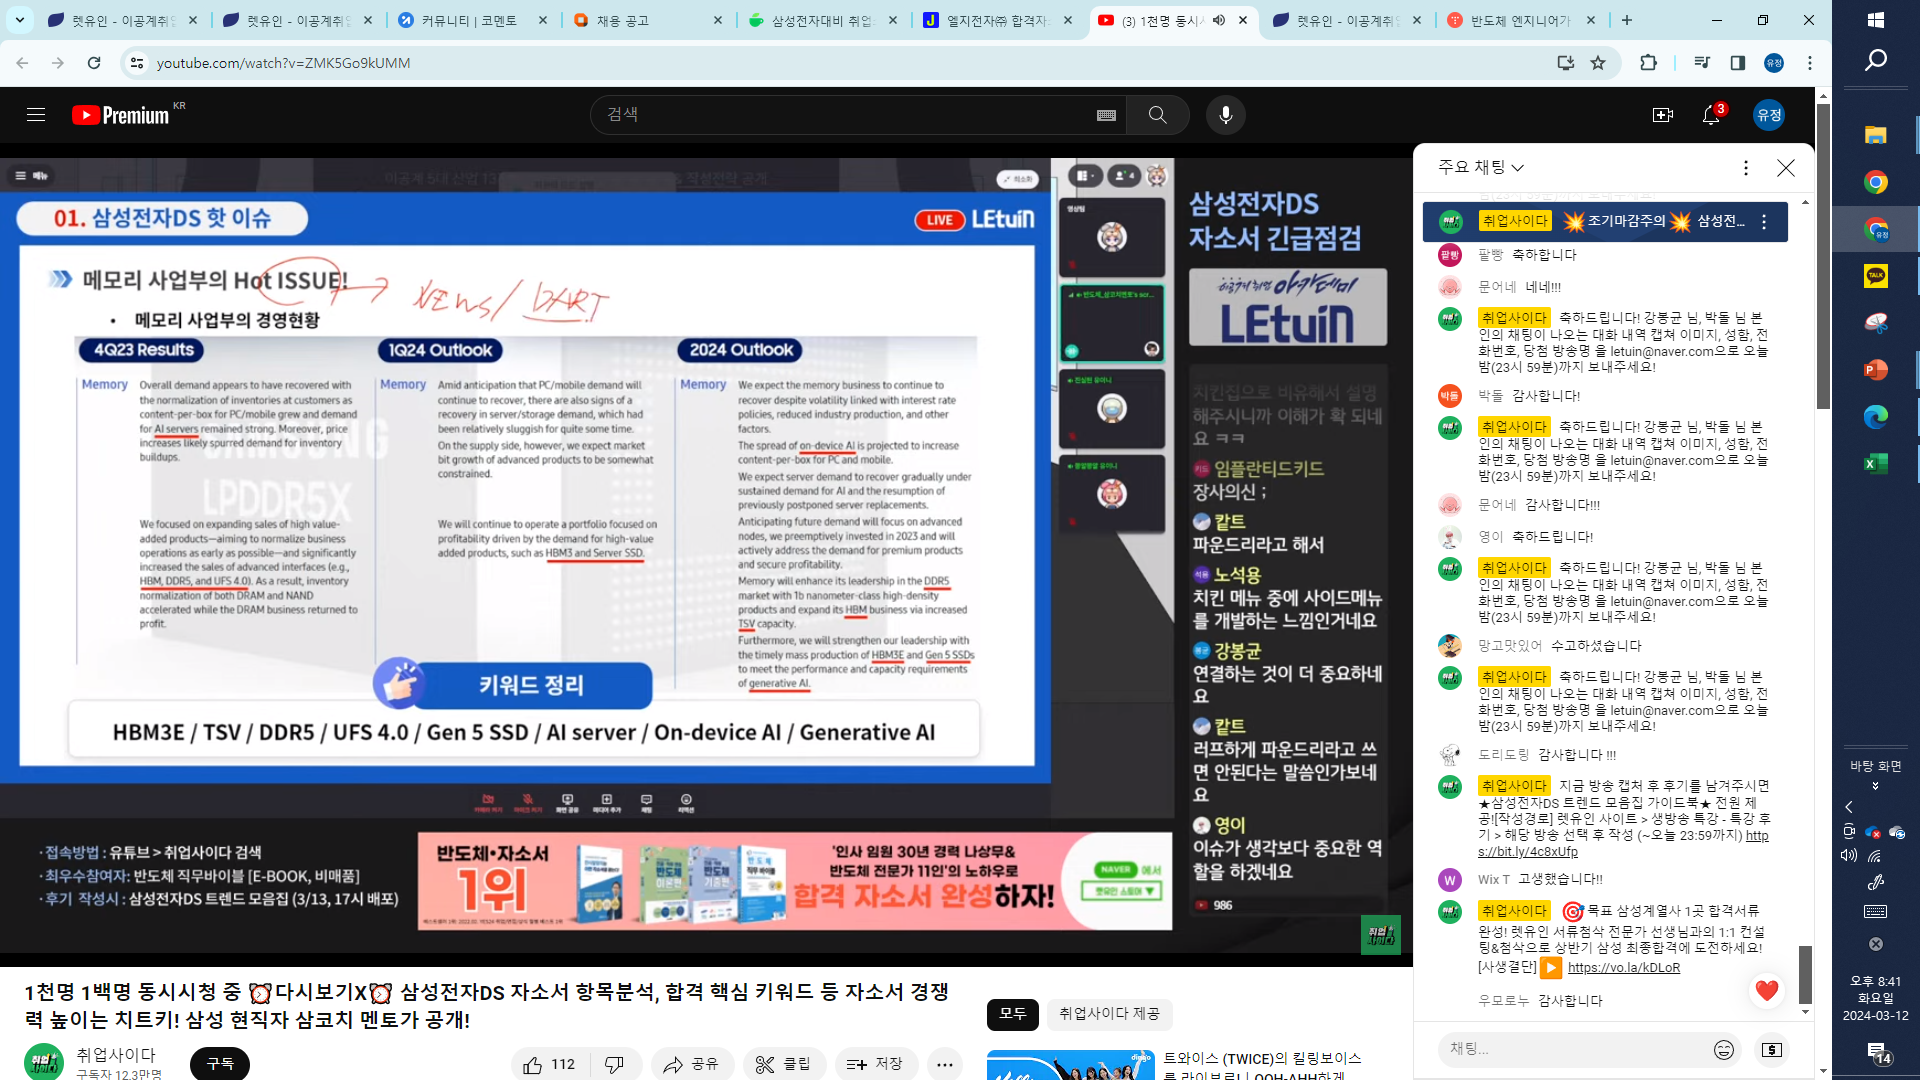Image resolution: width=1920 pixels, height=1080 pixels.
Task: Open more actions ellipsis below the video
Action: (944, 1064)
